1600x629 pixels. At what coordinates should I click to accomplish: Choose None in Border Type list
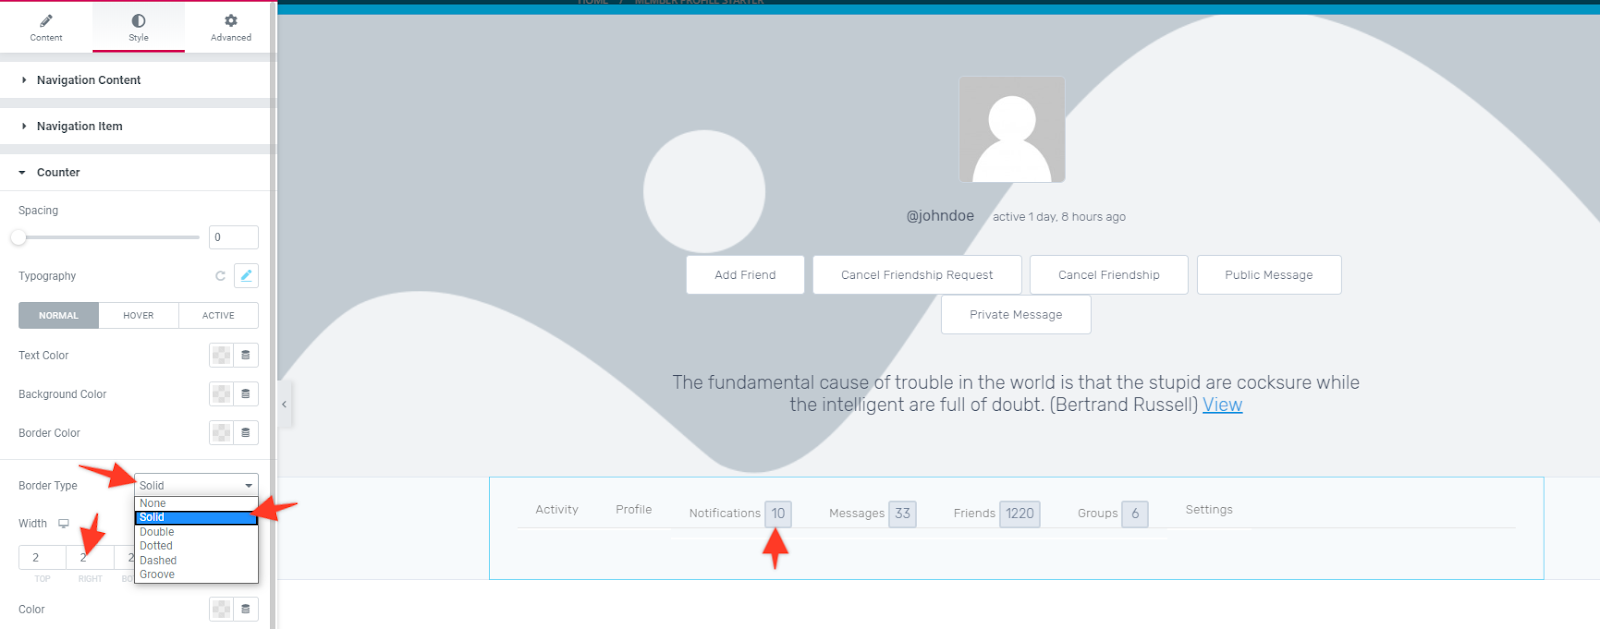pyautogui.click(x=196, y=503)
